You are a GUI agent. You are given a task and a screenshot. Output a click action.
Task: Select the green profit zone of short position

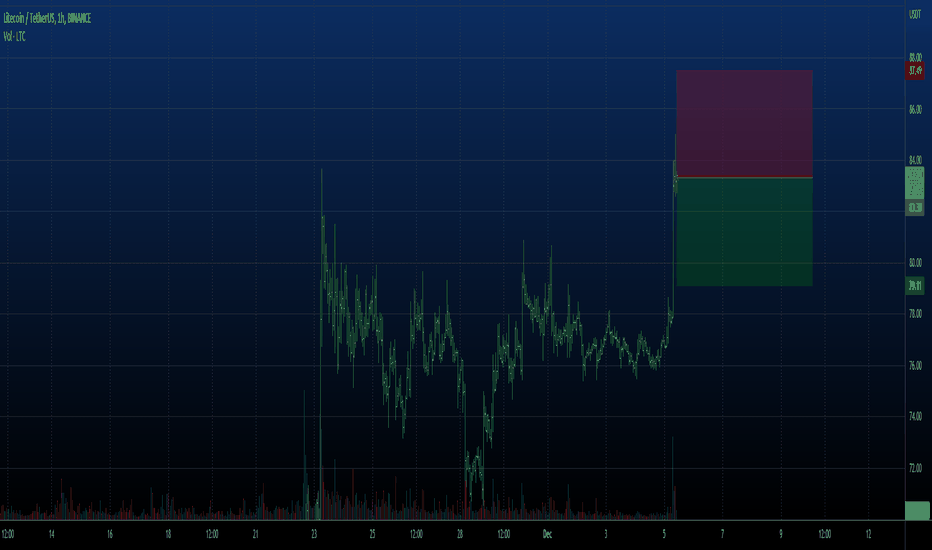pyautogui.click(x=744, y=232)
